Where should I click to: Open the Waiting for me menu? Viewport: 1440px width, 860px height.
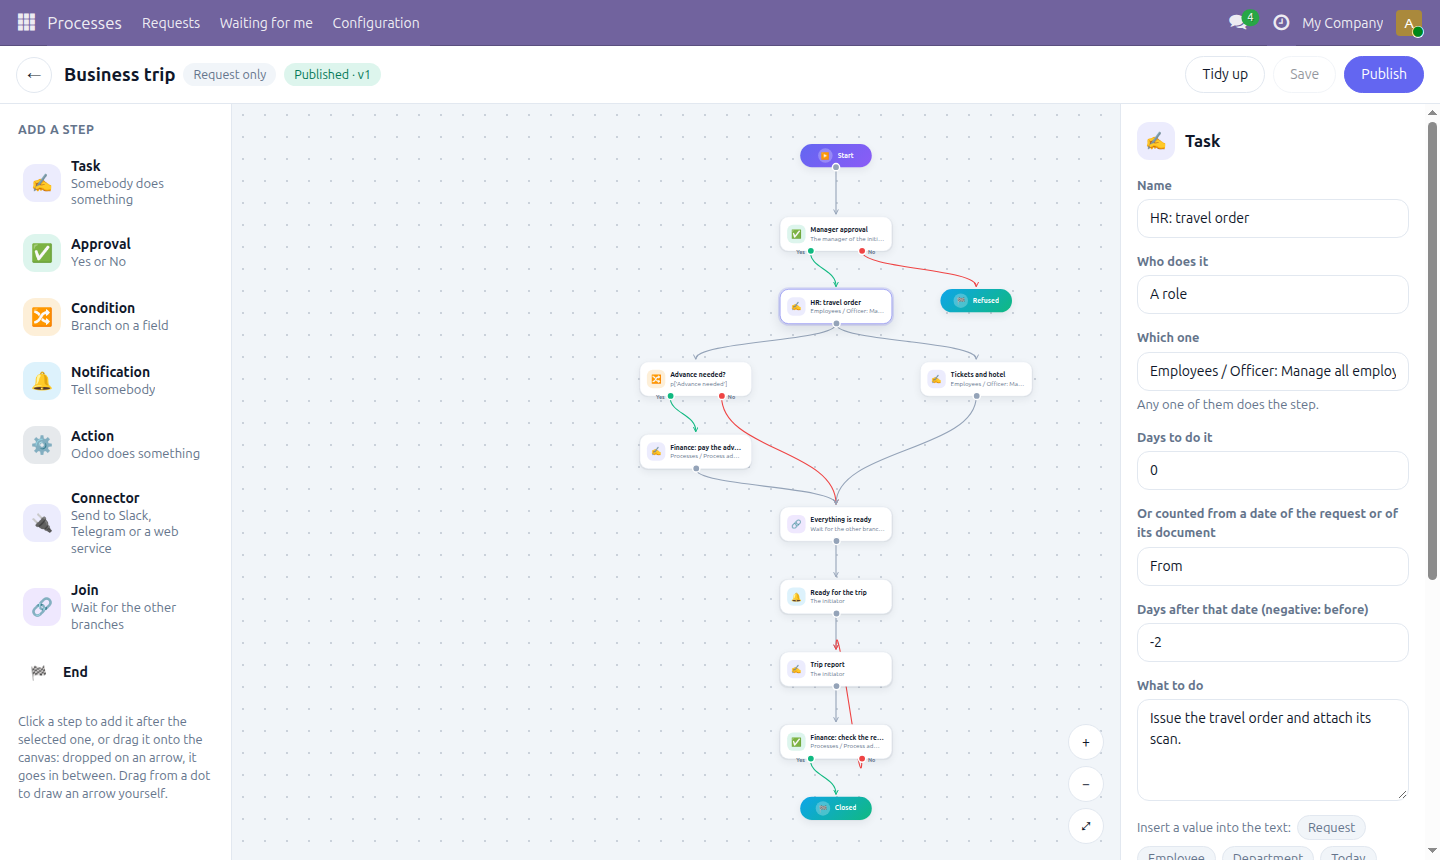coord(266,23)
